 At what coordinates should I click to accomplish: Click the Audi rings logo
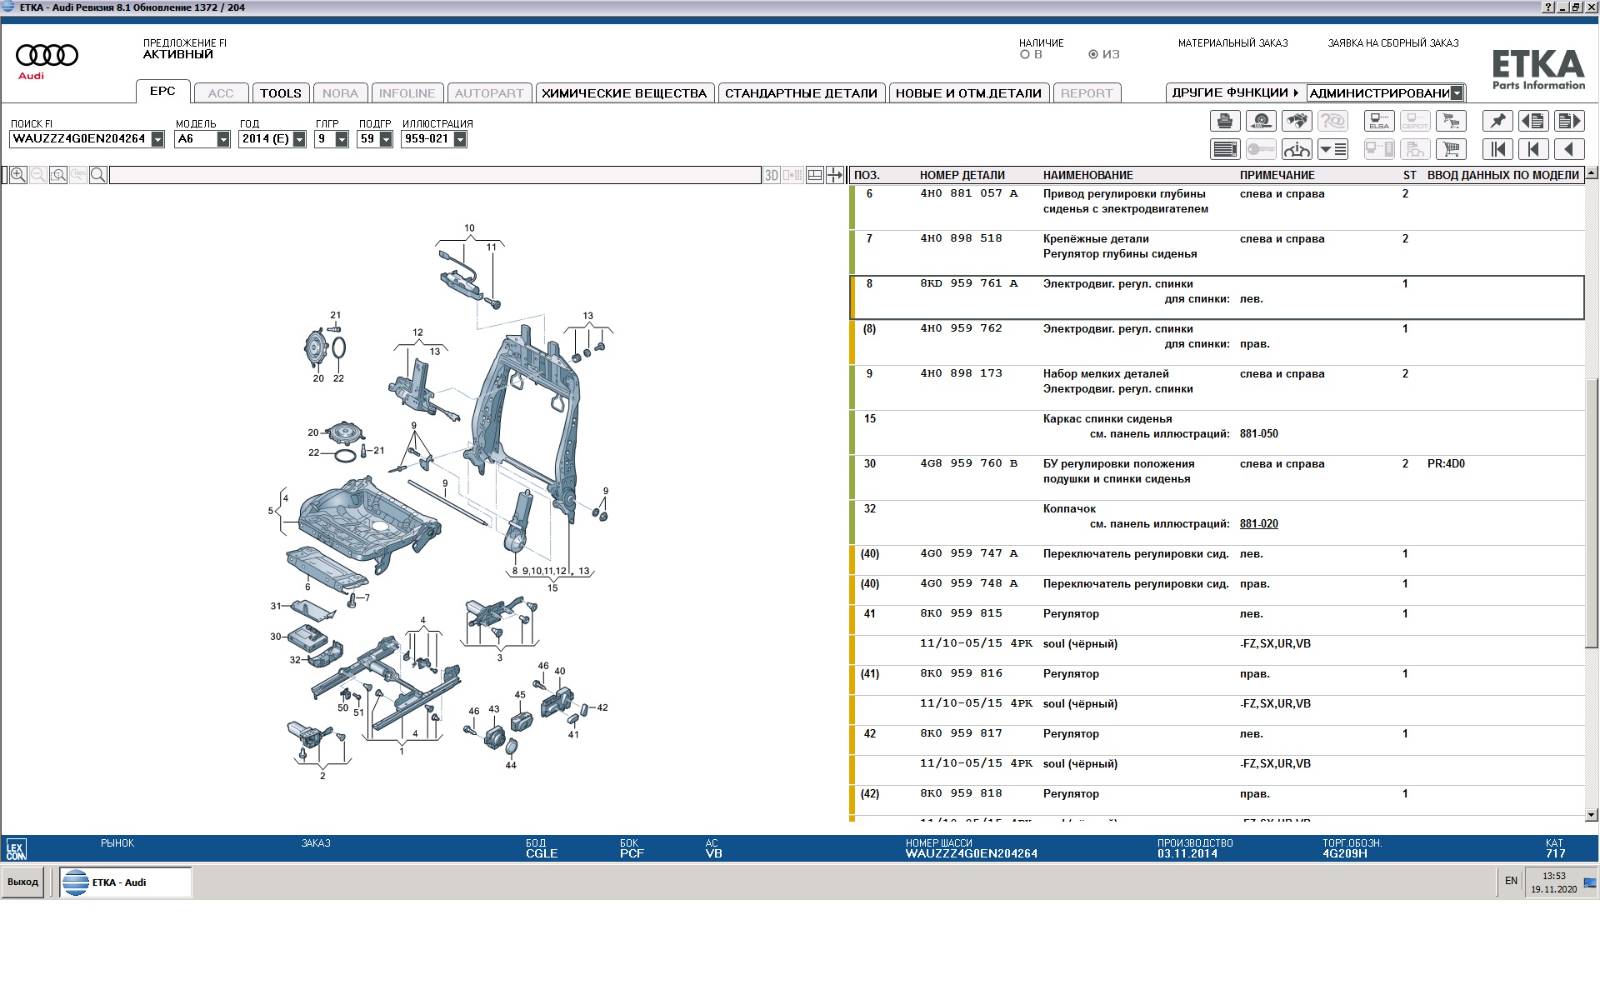pos(46,57)
